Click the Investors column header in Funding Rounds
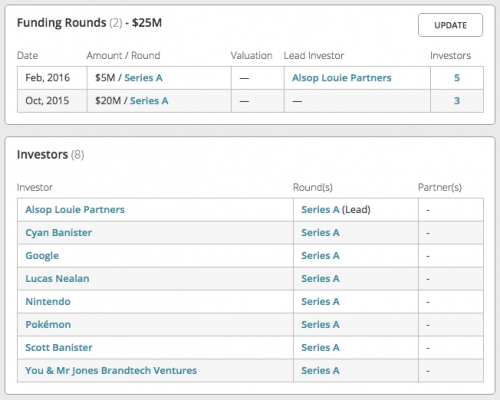 click(450, 55)
